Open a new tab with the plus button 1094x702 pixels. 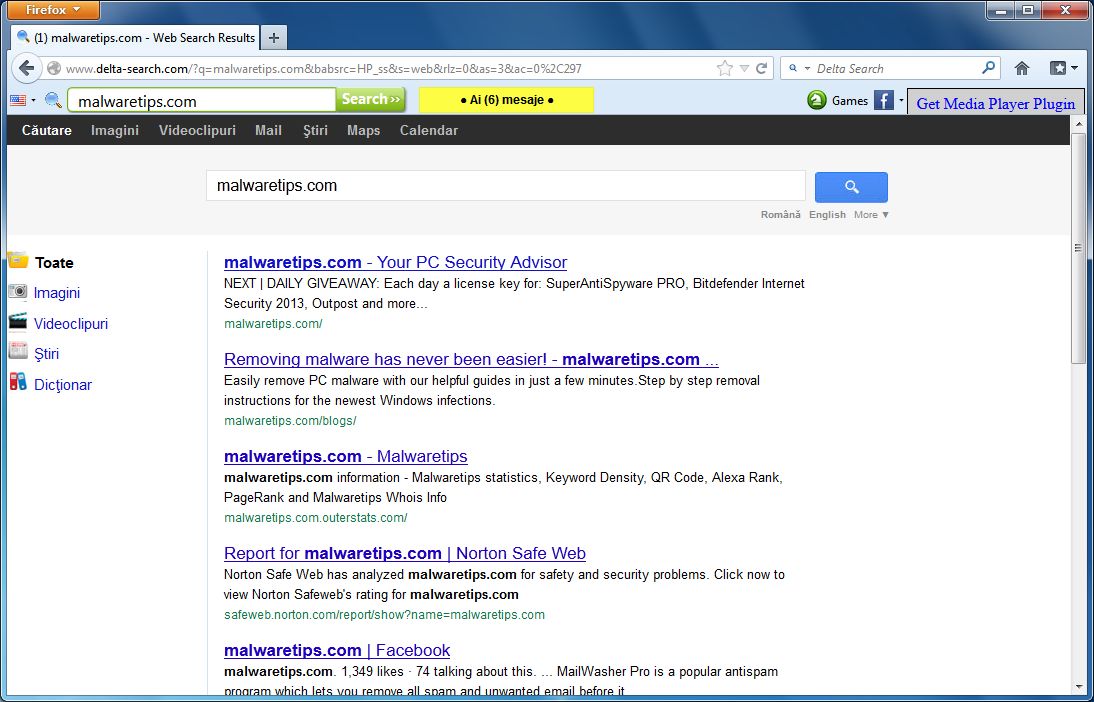273,37
